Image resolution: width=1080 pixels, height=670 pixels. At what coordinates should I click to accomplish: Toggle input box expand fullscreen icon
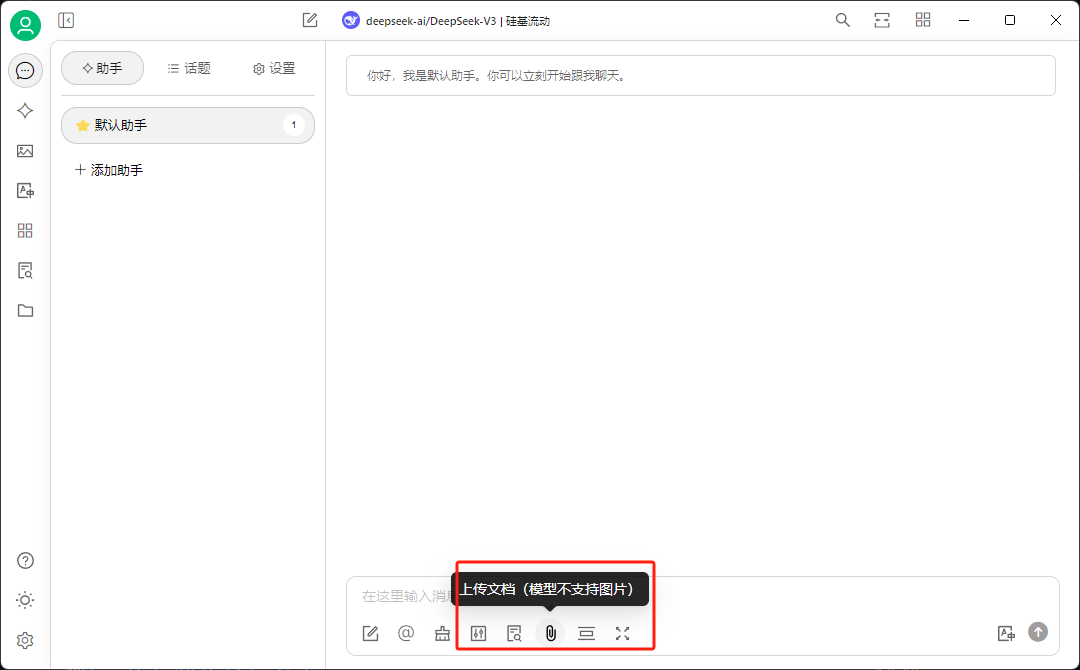(623, 634)
